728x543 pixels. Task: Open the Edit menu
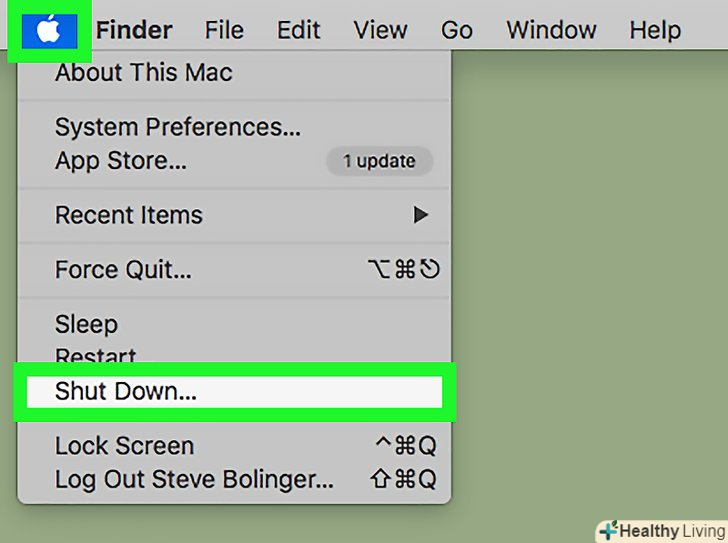click(x=298, y=30)
